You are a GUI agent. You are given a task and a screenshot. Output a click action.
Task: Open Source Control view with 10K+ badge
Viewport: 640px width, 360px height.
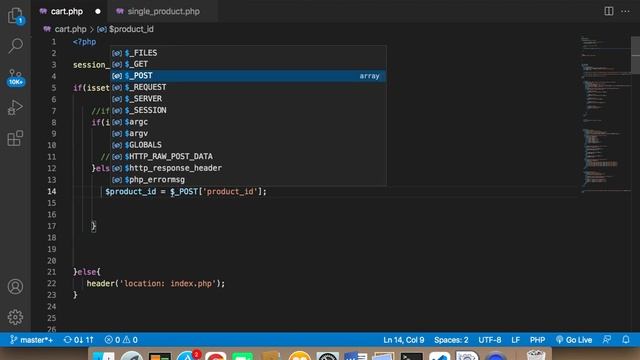[x=16, y=77]
